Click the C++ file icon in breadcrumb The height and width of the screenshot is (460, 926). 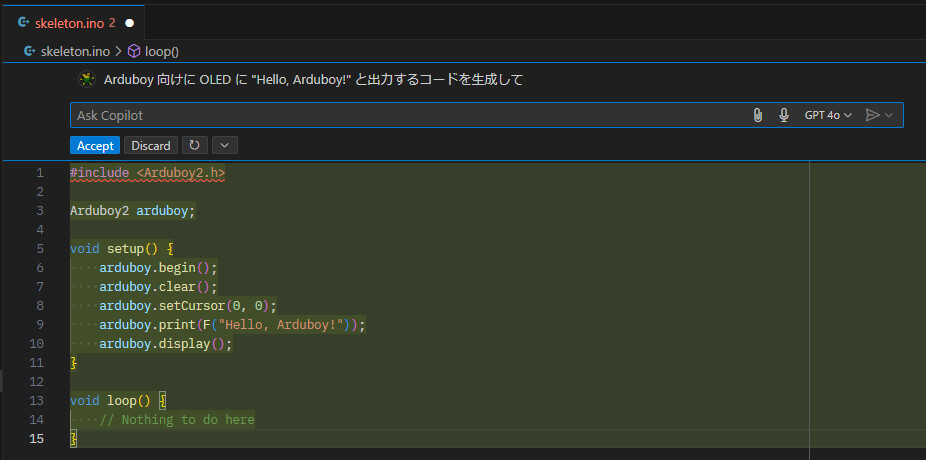click(29, 51)
